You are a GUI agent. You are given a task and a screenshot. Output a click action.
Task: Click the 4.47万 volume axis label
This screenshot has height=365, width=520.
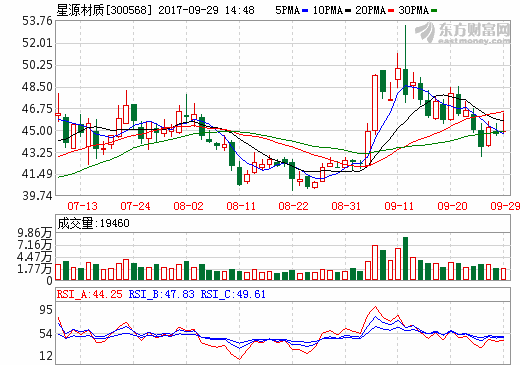(x=35, y=257)
